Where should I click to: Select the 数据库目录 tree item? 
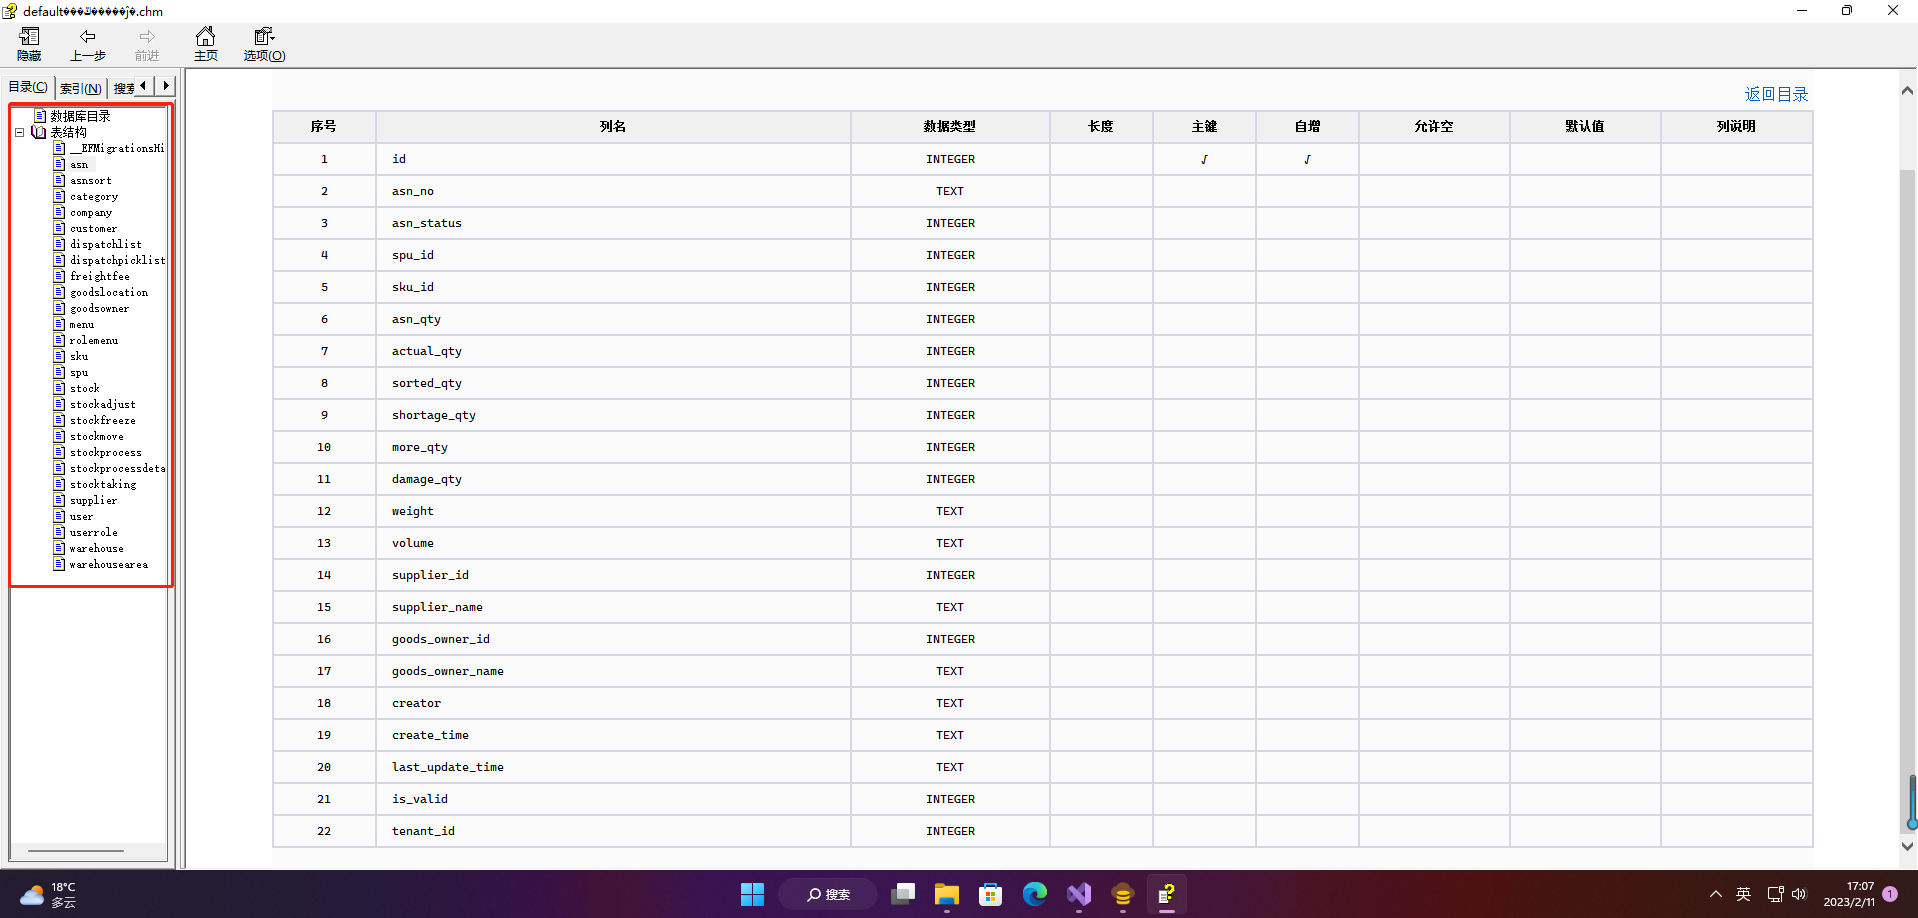80,116
